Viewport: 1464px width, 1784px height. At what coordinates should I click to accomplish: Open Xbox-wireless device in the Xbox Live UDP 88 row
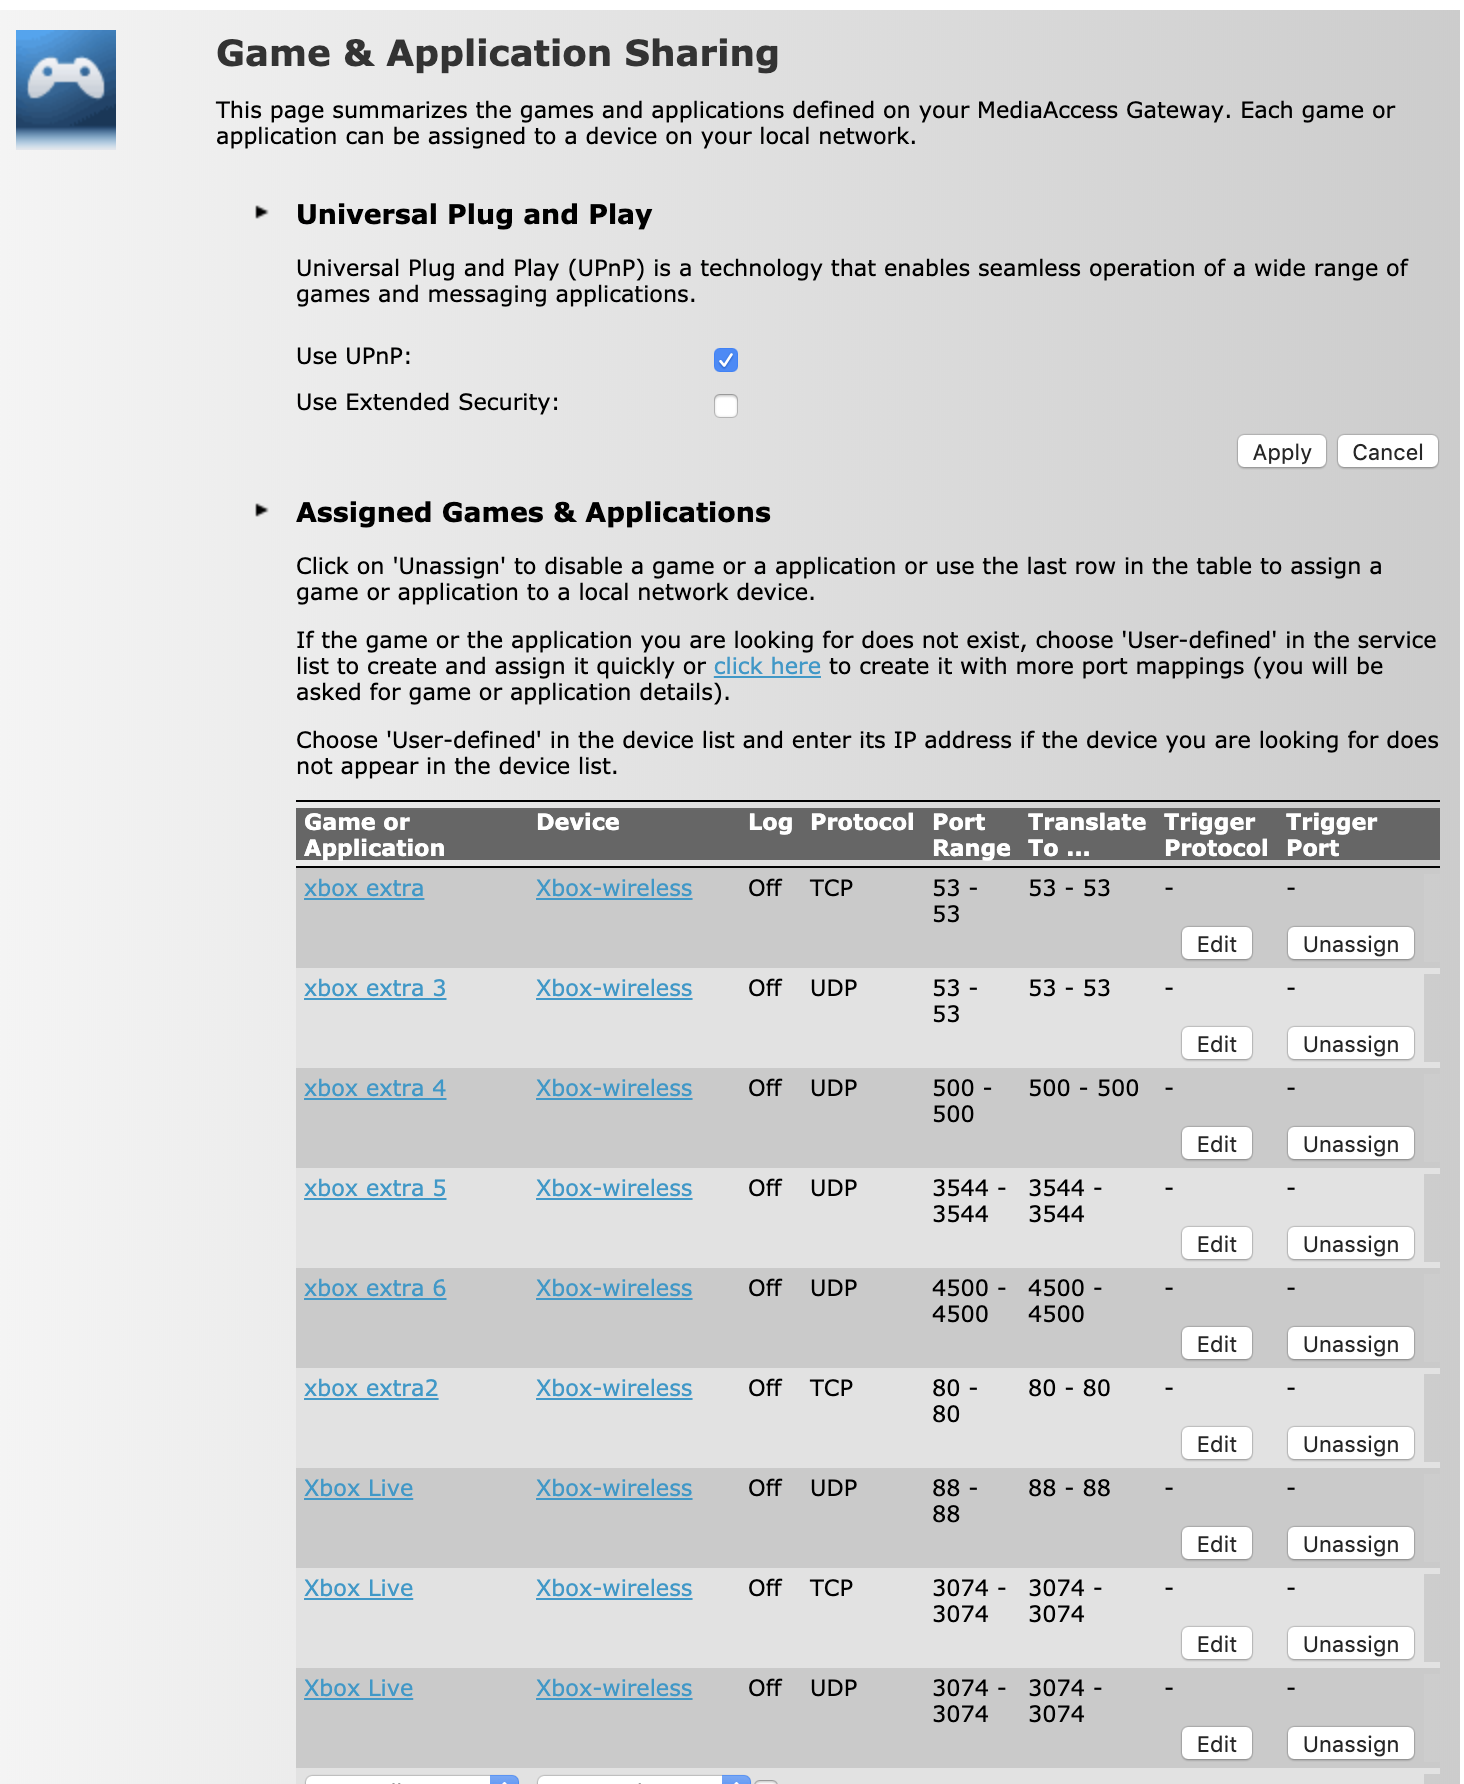(x=614, y=1488)
